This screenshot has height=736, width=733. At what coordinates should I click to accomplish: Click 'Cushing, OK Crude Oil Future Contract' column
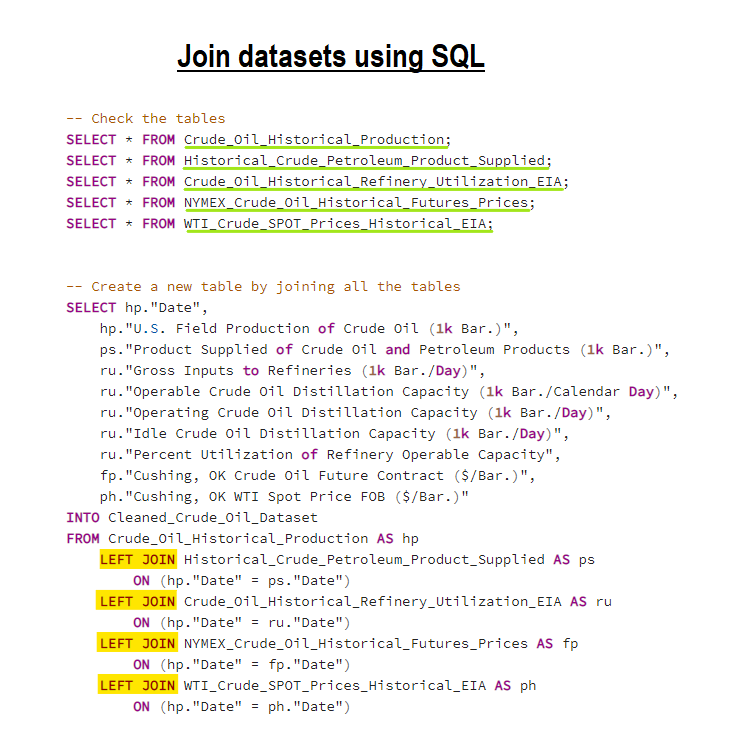(317, 476)
